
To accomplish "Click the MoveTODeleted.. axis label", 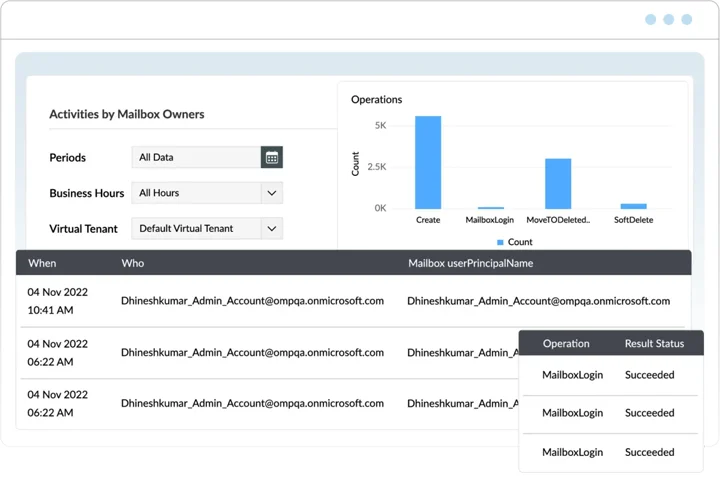I will tap(558, 220).
